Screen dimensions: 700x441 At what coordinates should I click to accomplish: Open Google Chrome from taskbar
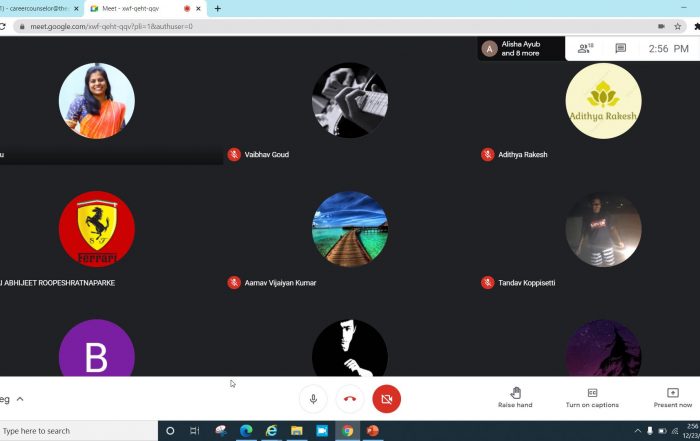coord(348,431)
